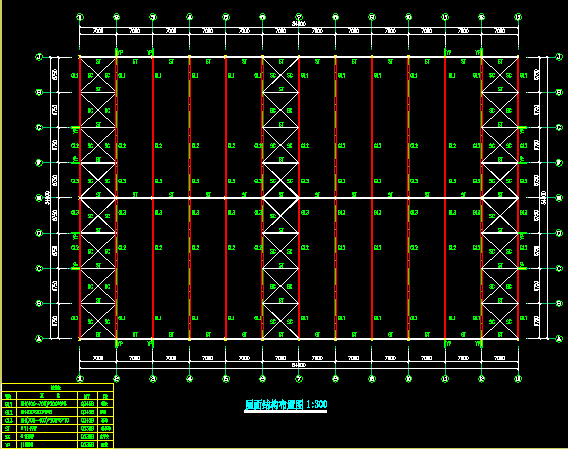Image resolution: width=568 pixels, height=449 pixels.
Task: Click left-side axis bubble J
Action: click(x=39, y=57)
